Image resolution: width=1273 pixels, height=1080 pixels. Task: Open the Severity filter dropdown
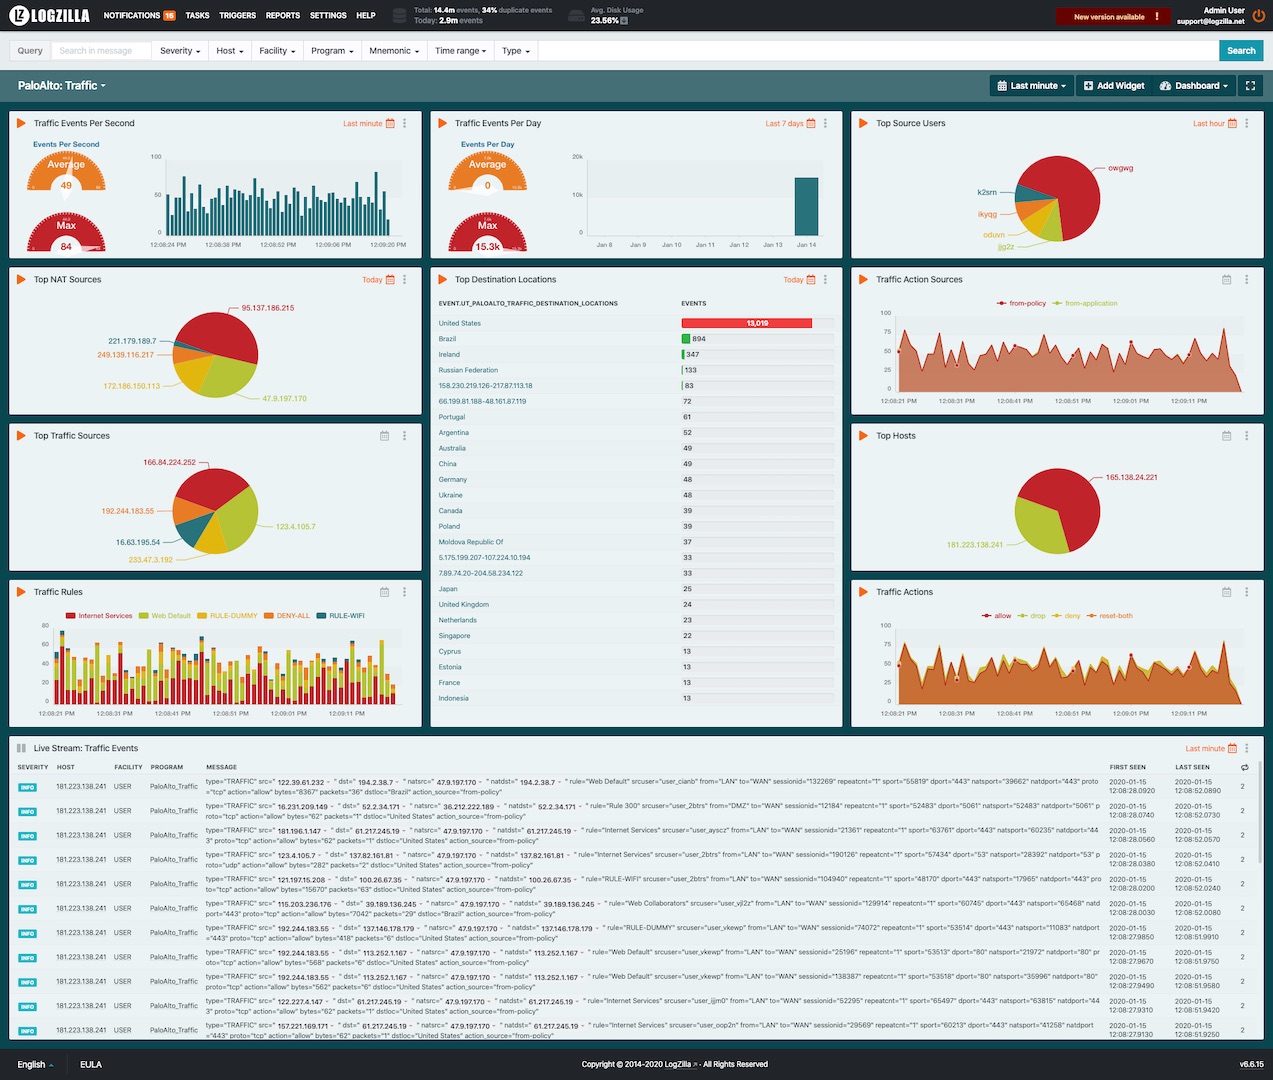click(179, 50)
